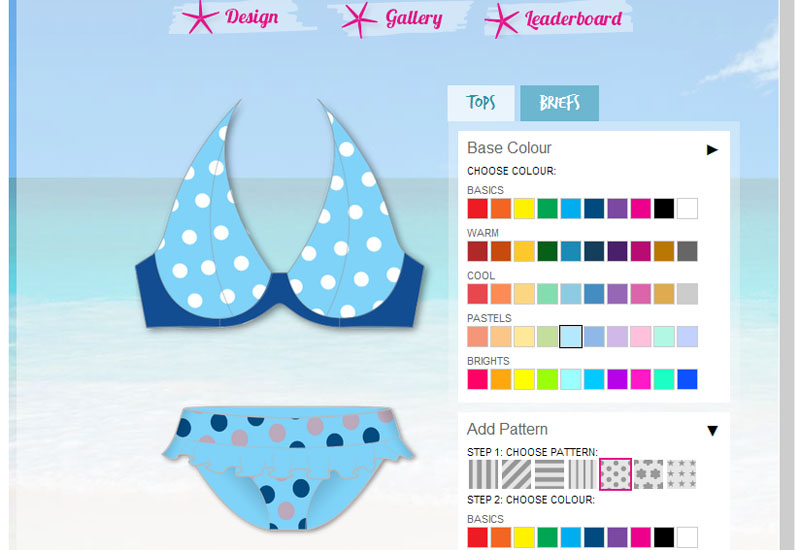Choose the selected pastel light blue swatch
800x550 pixels.
(570, 337)
